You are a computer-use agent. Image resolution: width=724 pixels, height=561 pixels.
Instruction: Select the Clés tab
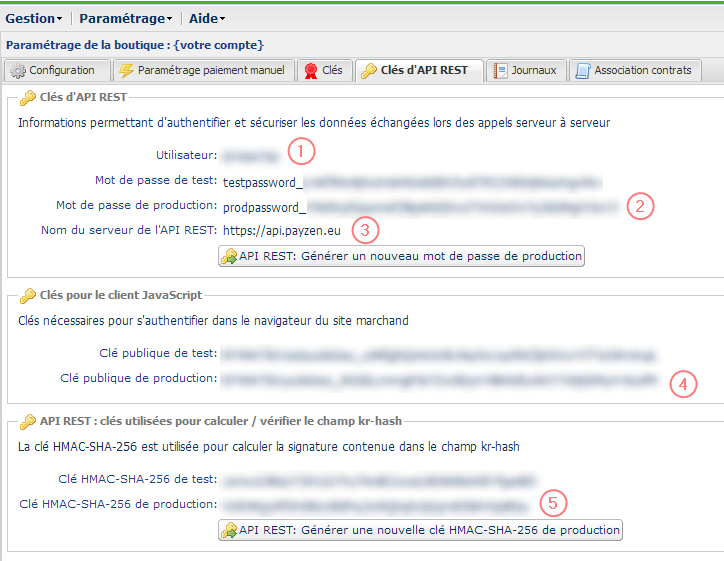(x=323, y=70)
